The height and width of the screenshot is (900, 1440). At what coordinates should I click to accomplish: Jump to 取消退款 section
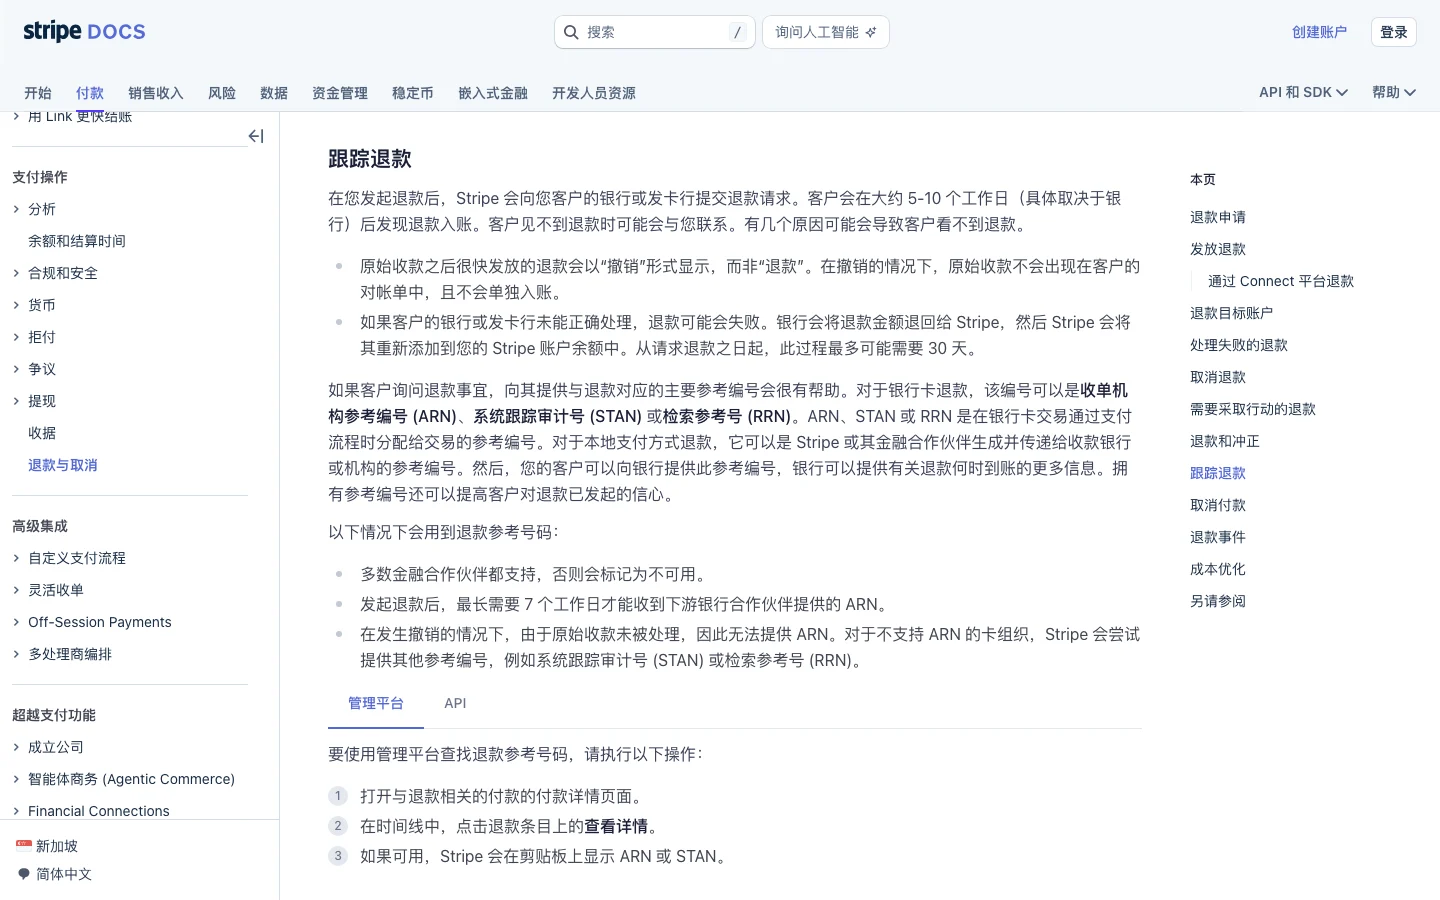[x=1218, y=377]
